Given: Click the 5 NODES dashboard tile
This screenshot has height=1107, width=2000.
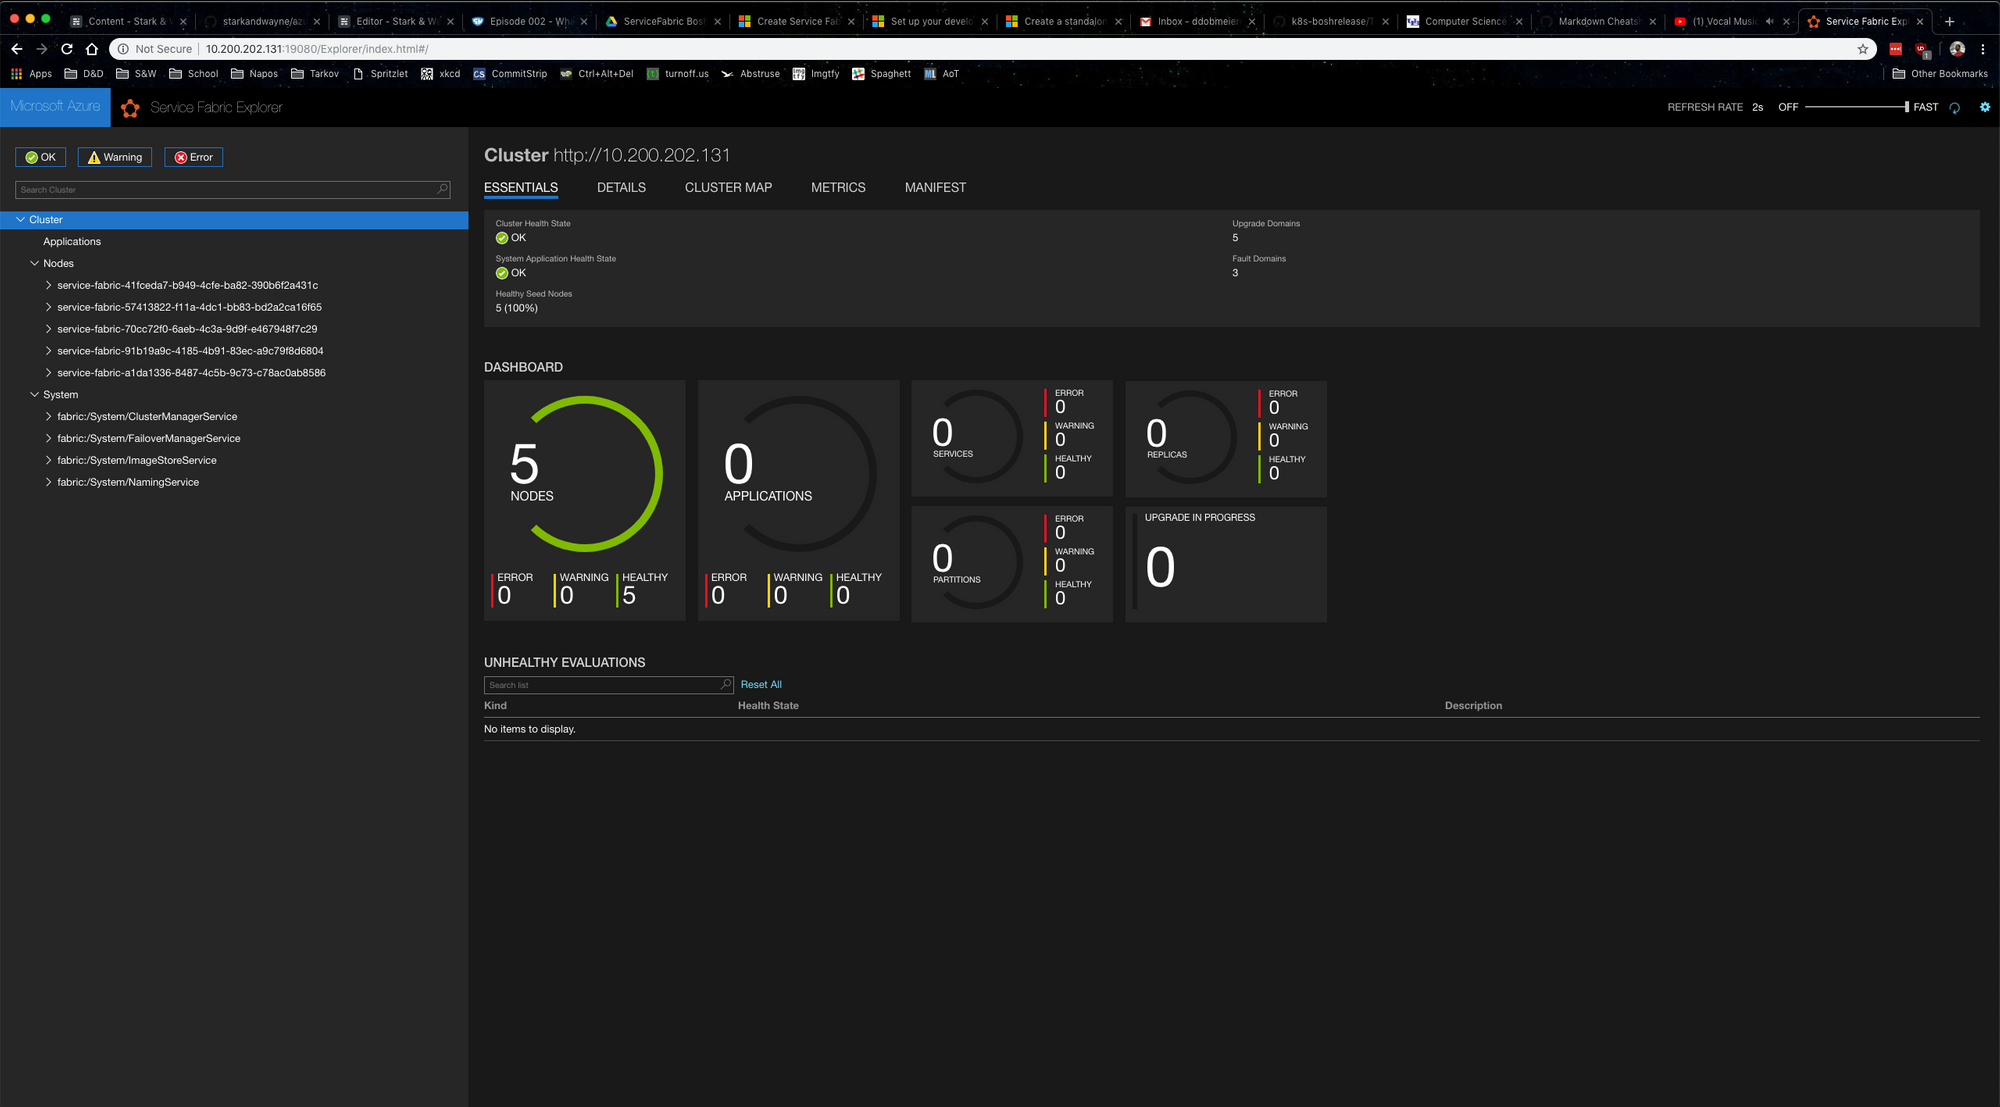Looking at the screenshot, I should click(584, 500).
